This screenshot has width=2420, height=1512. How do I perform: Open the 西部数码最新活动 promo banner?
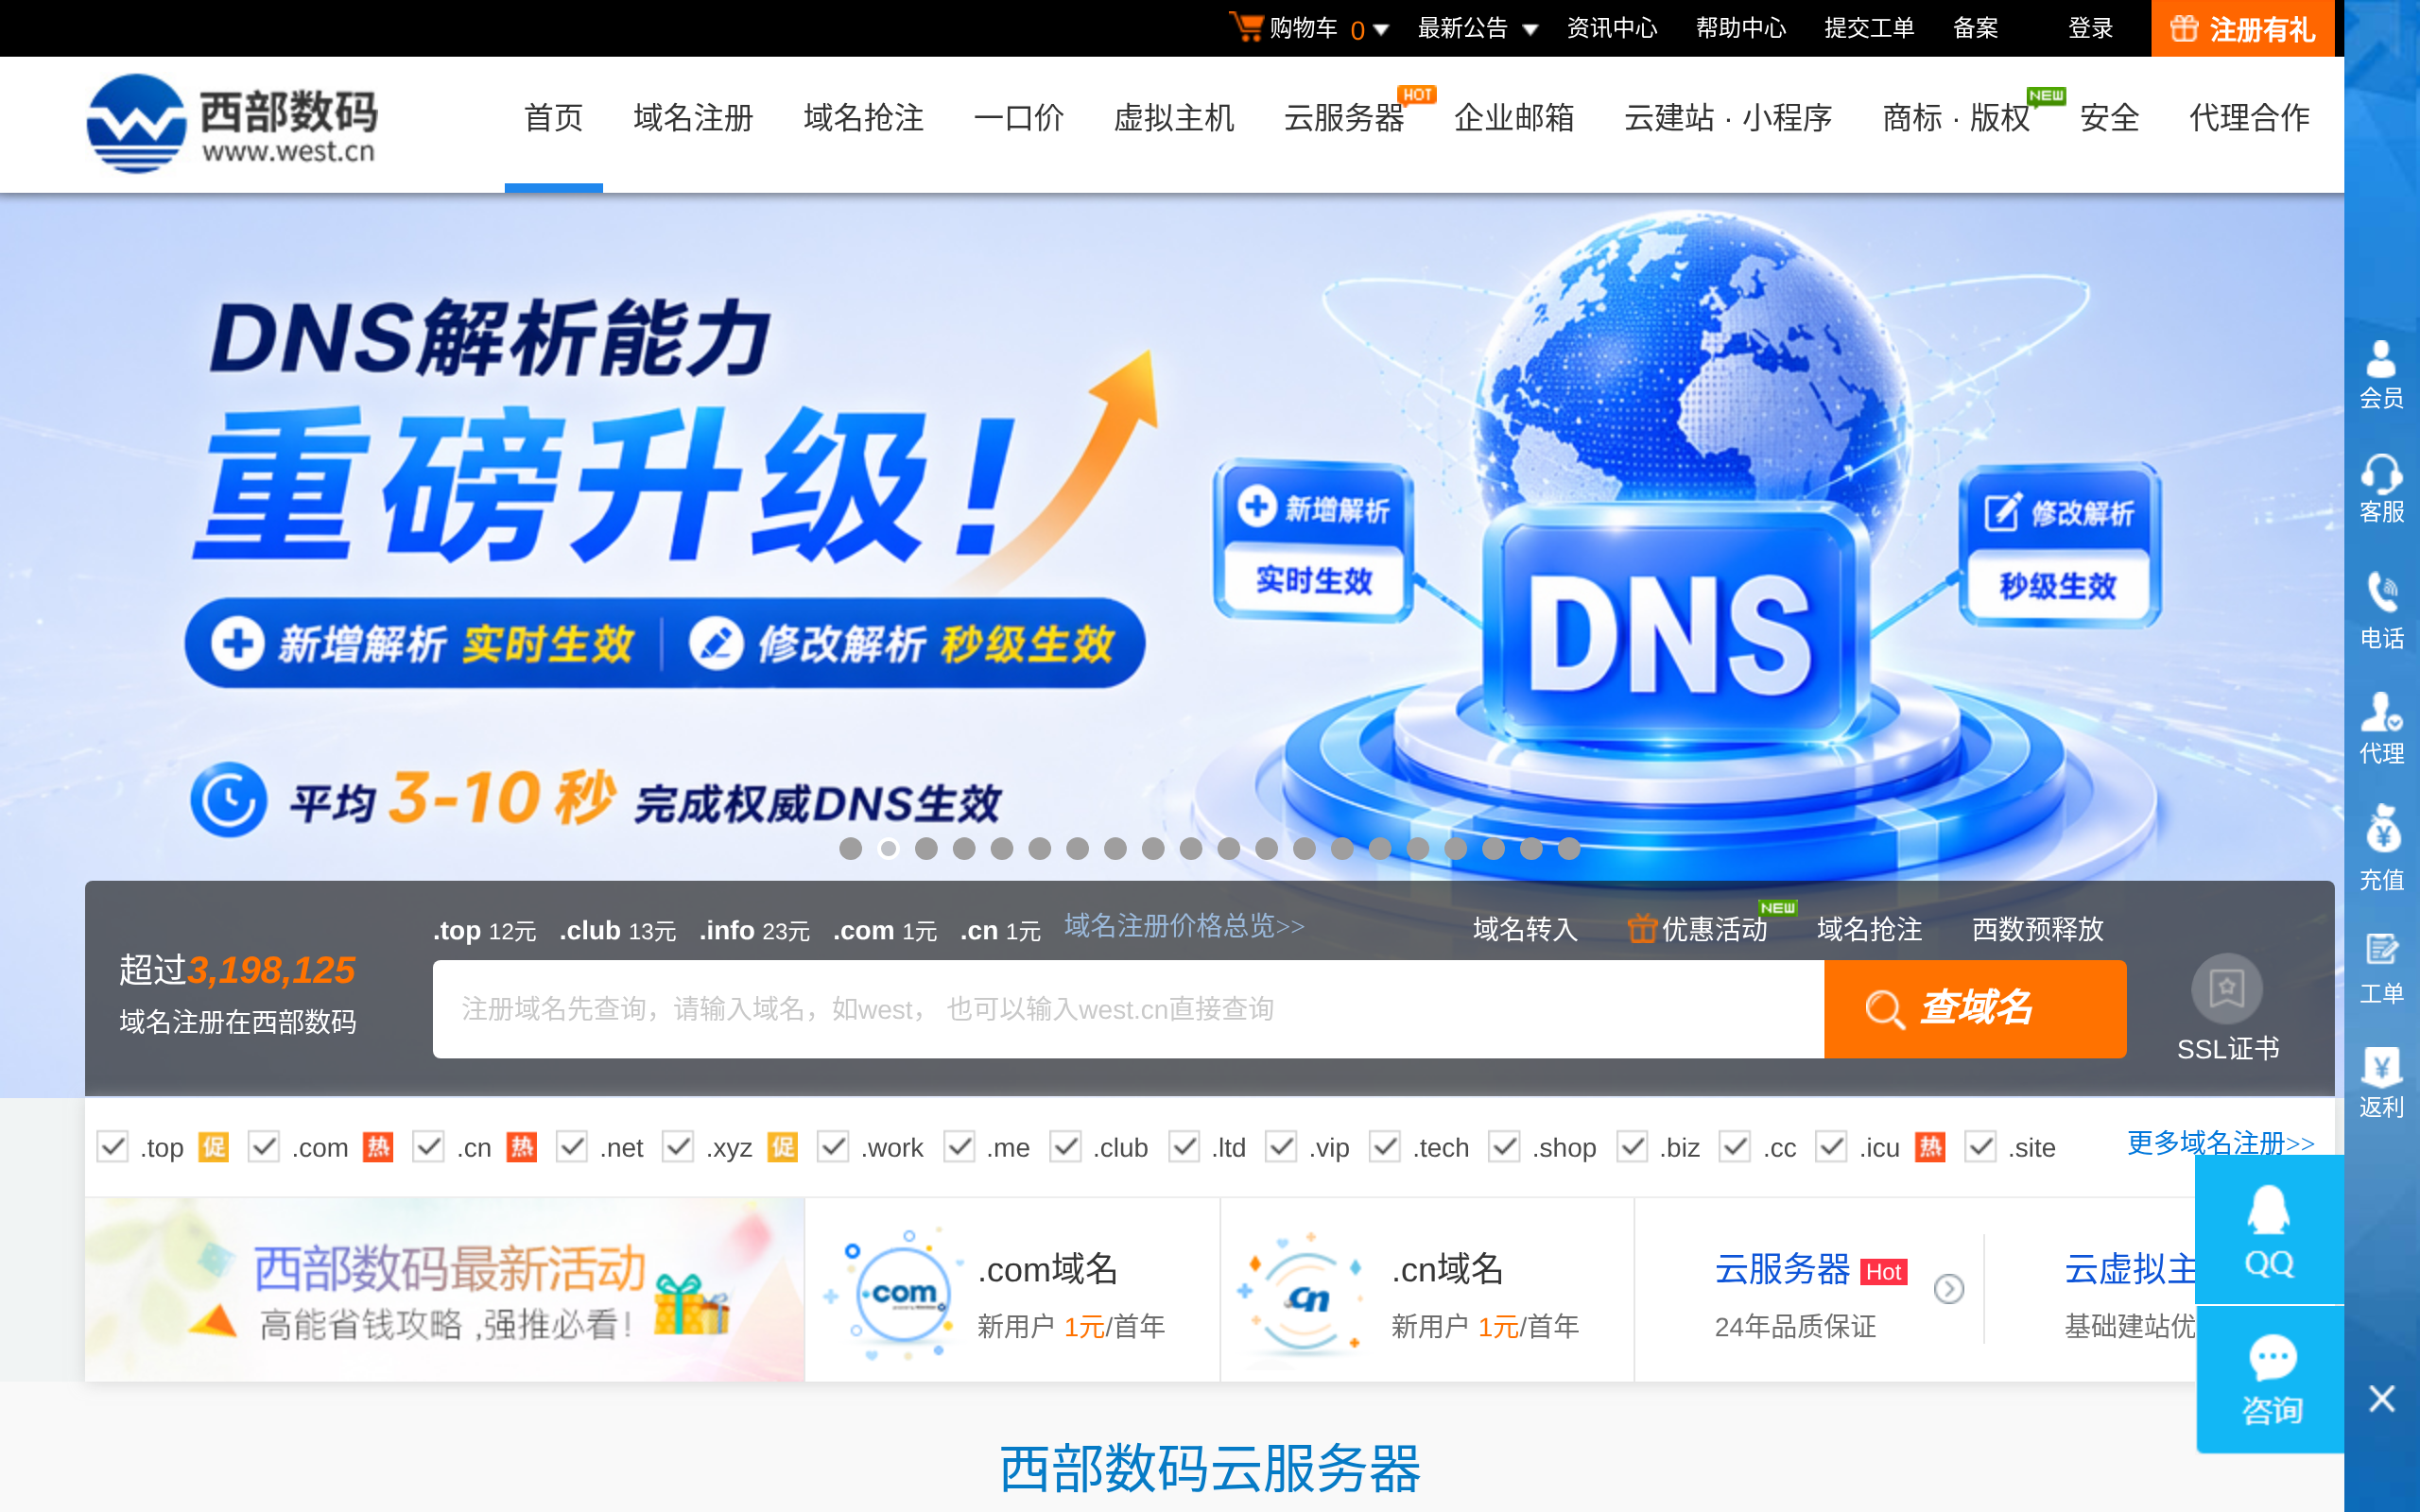pyautogui.click(x=445, y=1290)
